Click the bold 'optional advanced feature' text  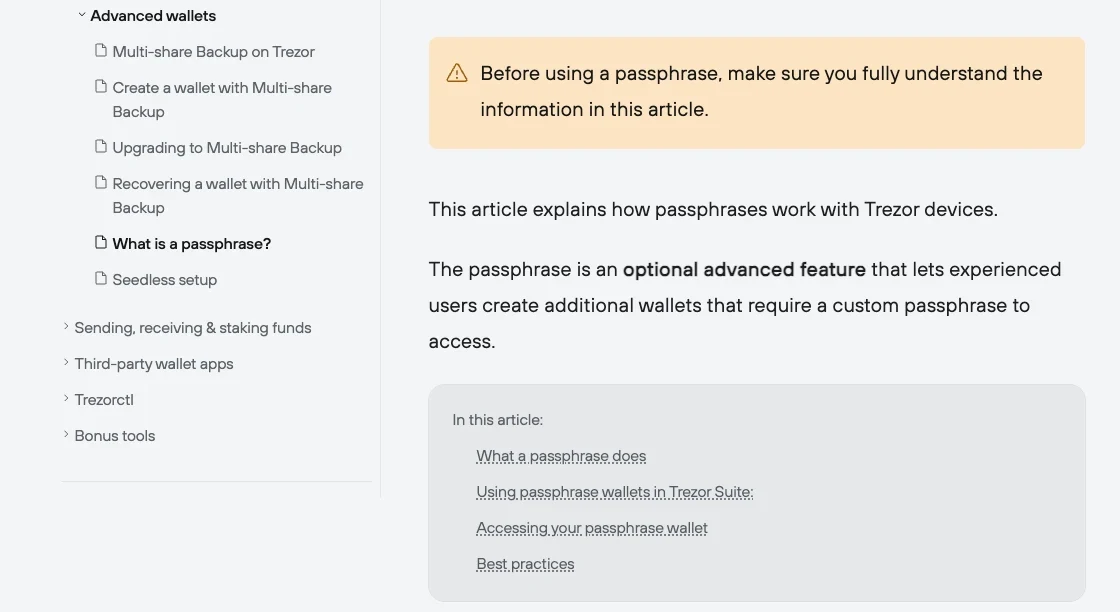(744, 269)
